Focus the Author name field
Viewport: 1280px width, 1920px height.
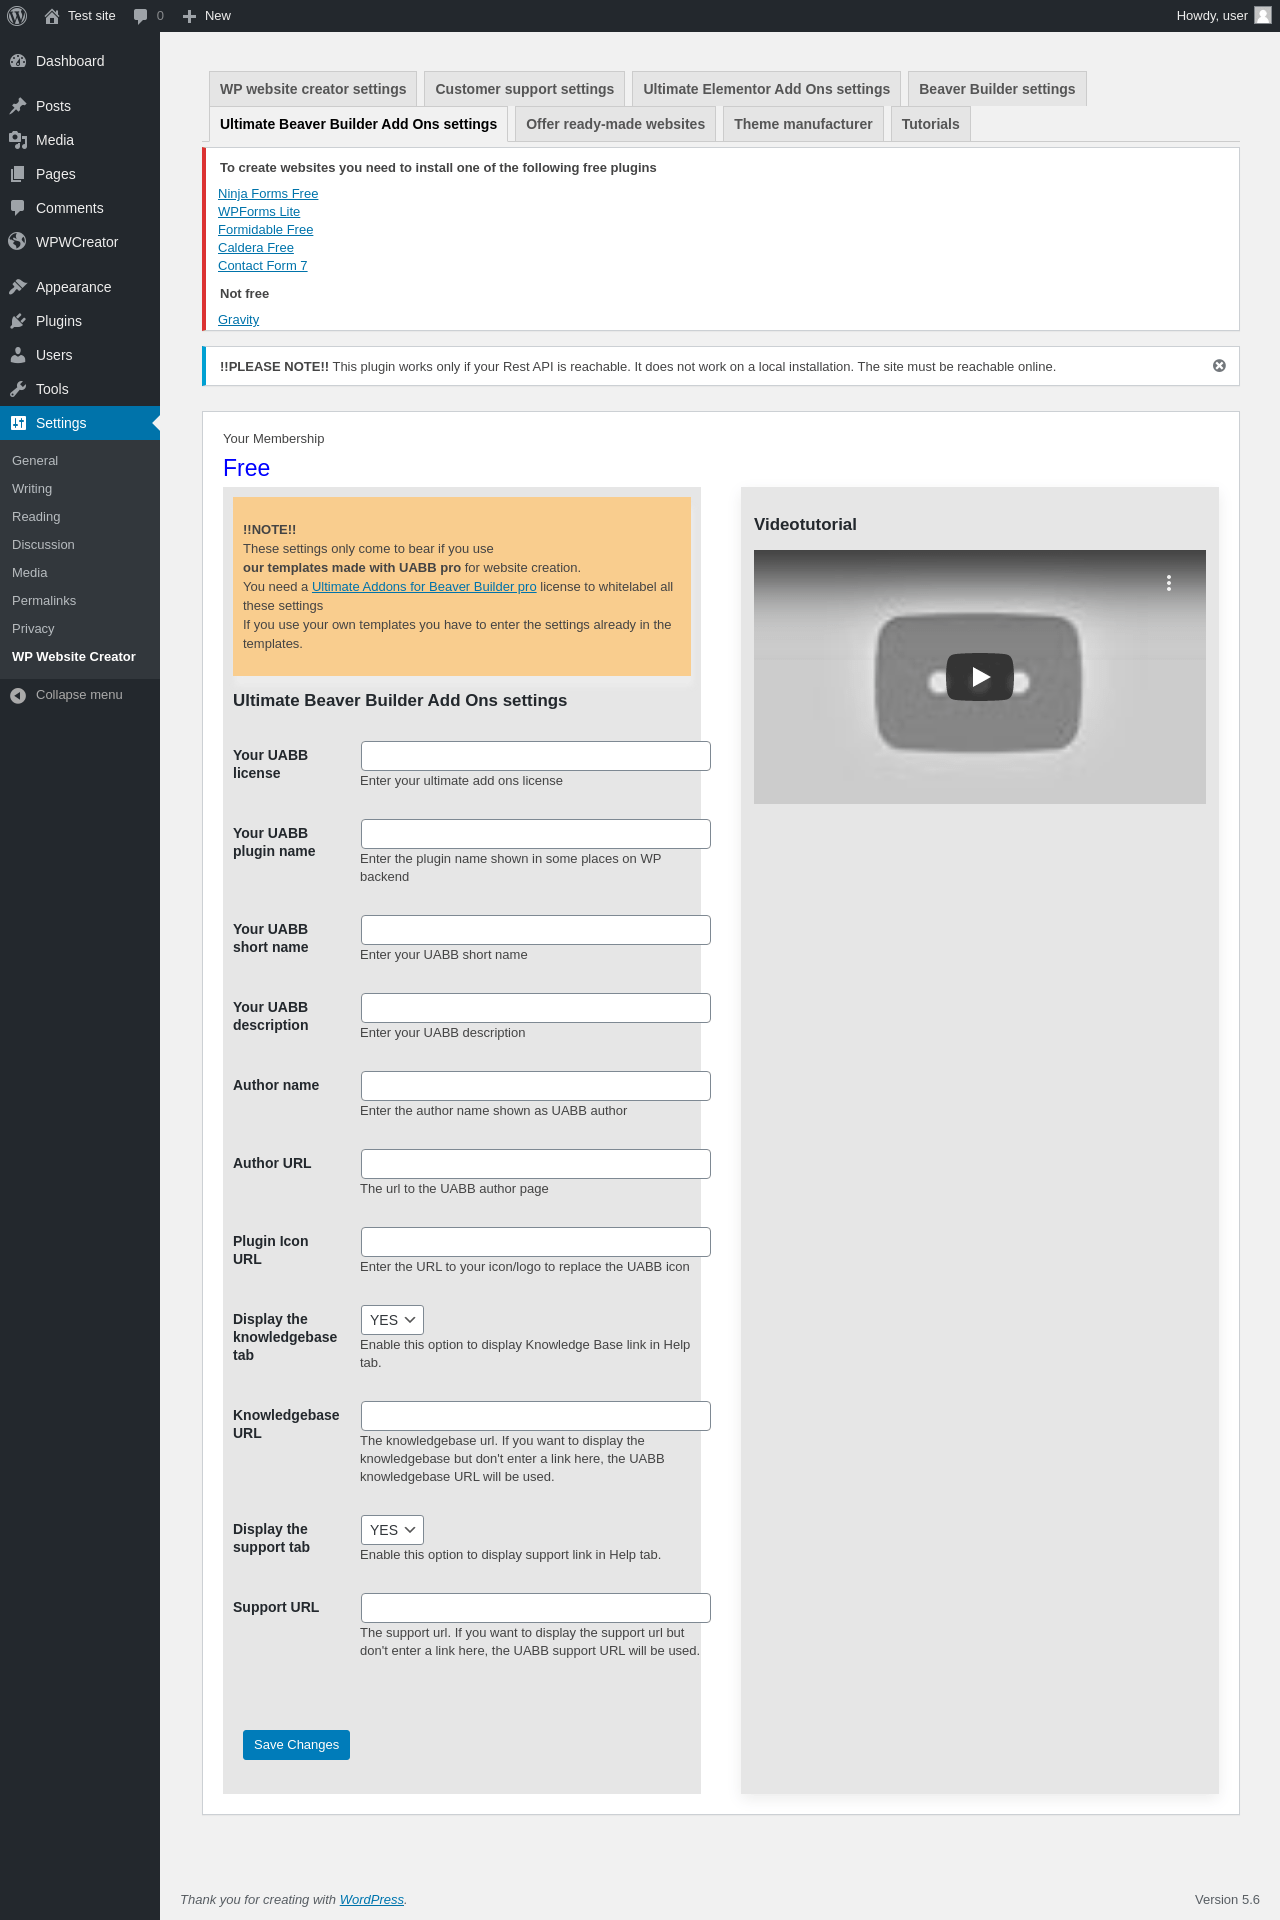click(536, 1086)
